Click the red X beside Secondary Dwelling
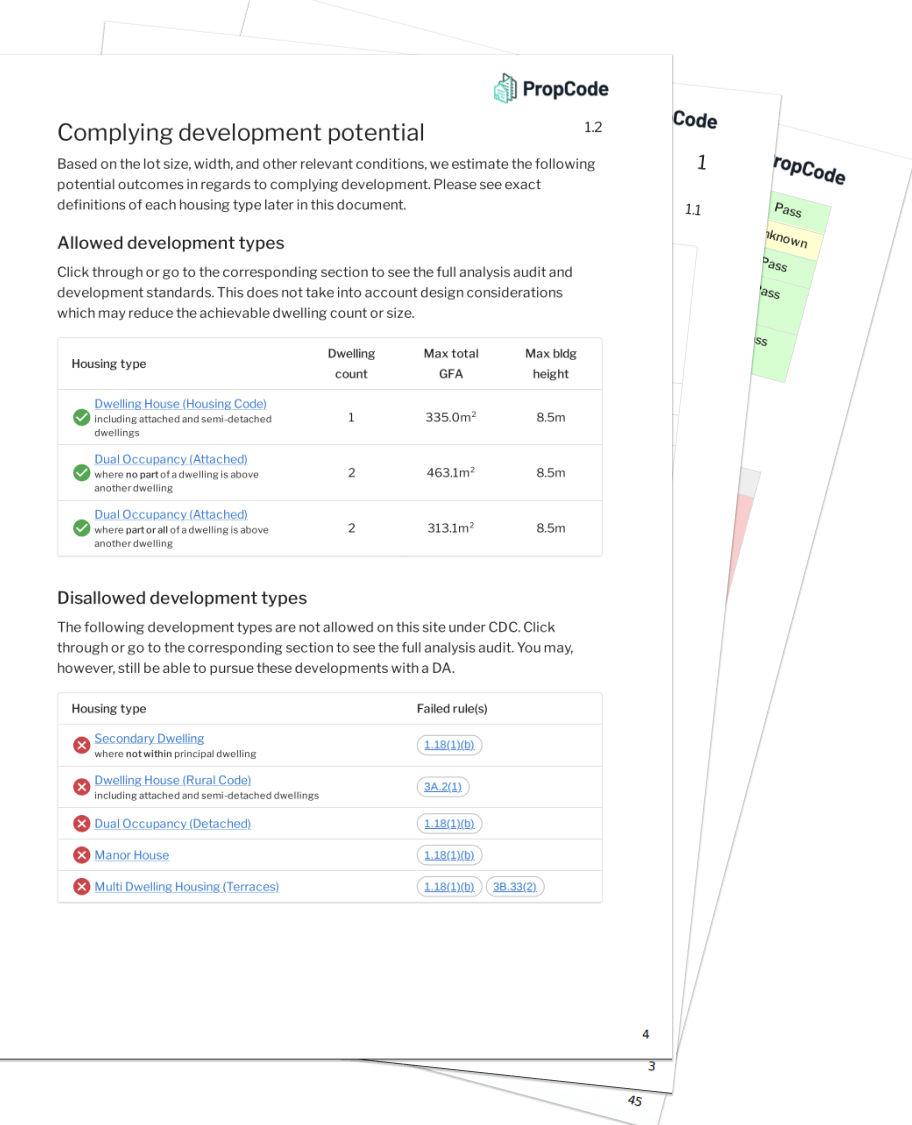Screen dimensions: 912x1125 [81, 745]
